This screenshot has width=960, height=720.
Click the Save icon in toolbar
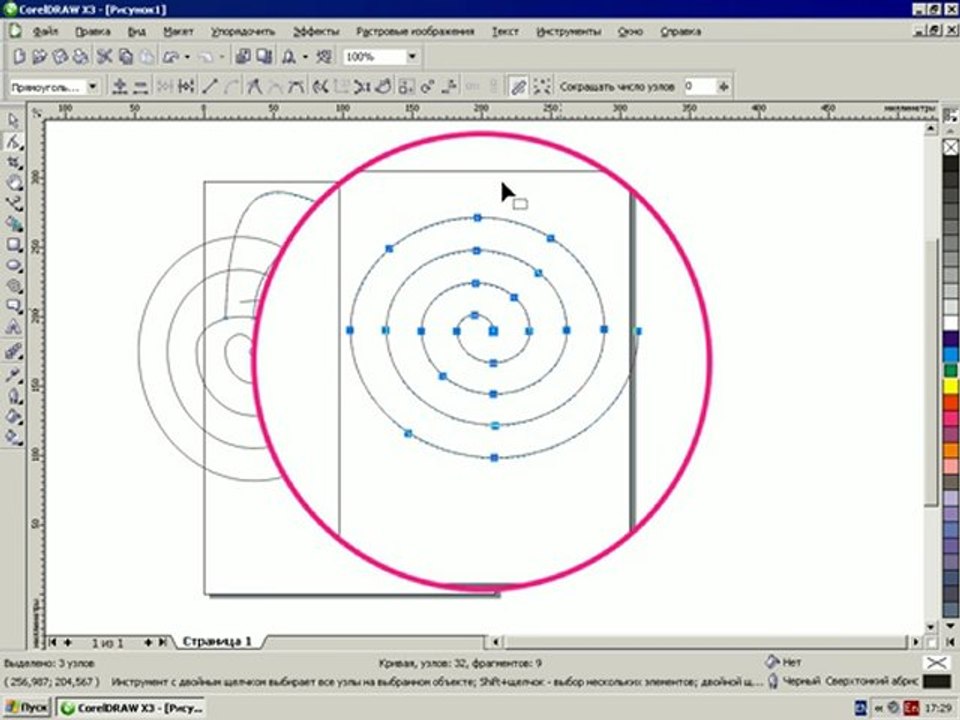[60, 57]
